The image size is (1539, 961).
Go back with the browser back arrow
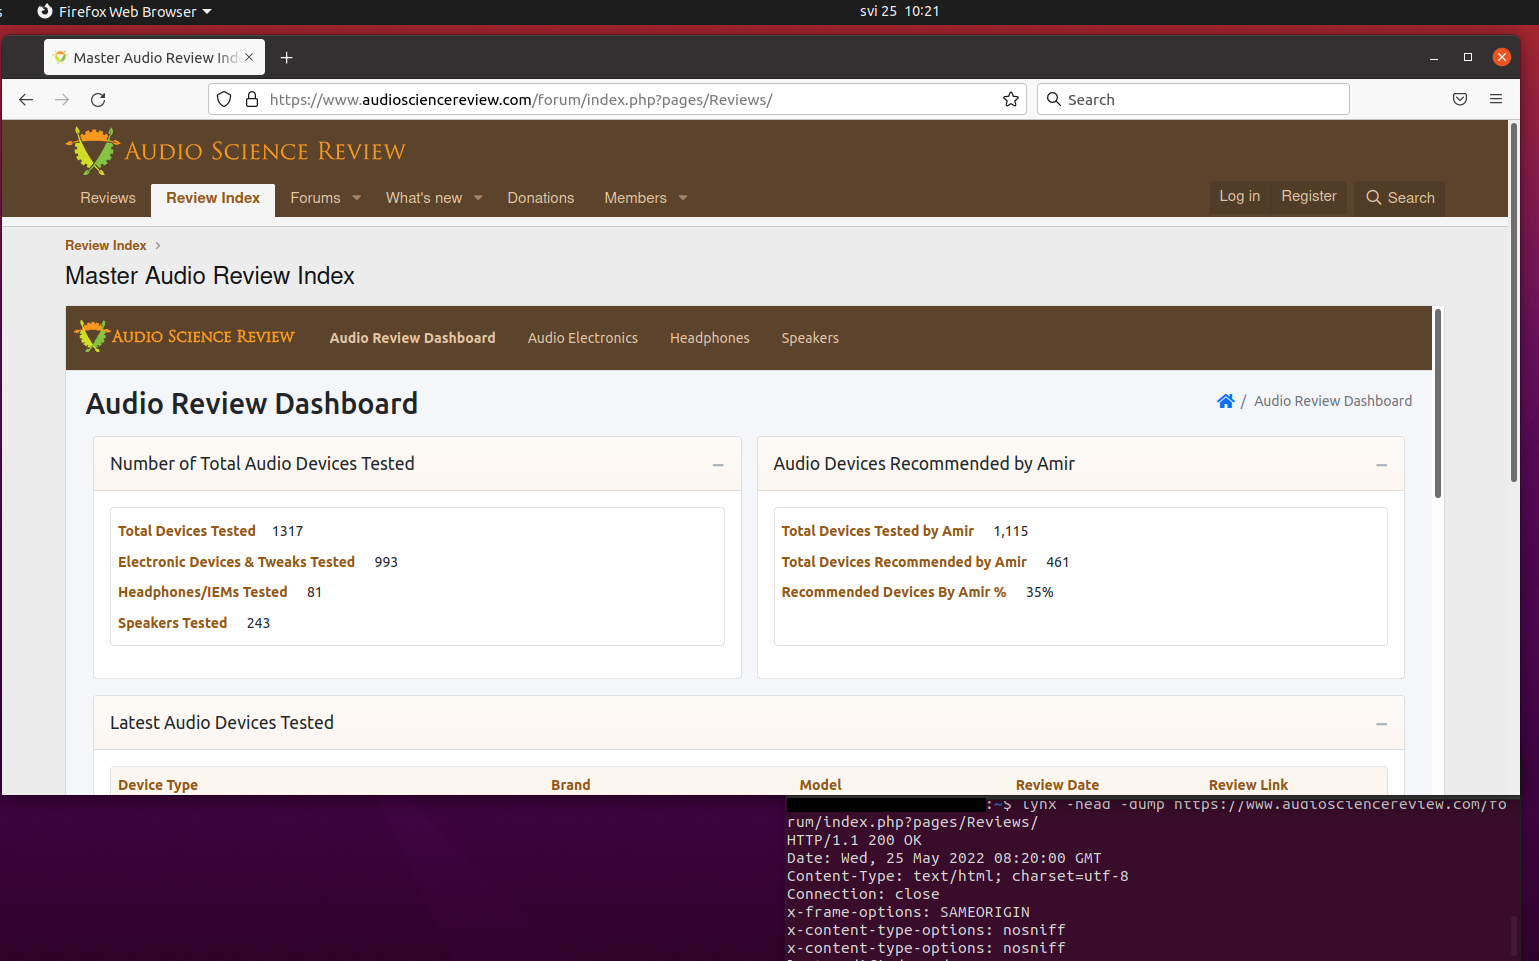click(x=26, y=100)
